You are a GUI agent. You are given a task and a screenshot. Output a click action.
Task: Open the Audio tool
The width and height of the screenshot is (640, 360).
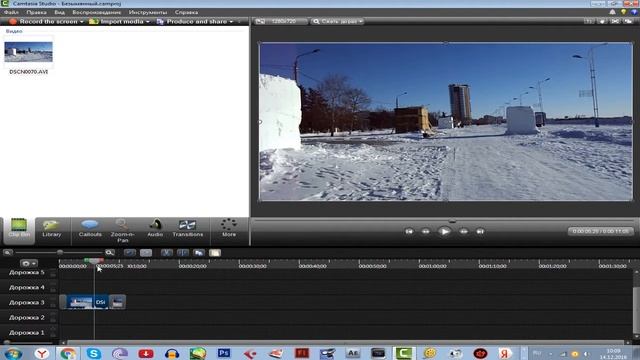point(155,229)
